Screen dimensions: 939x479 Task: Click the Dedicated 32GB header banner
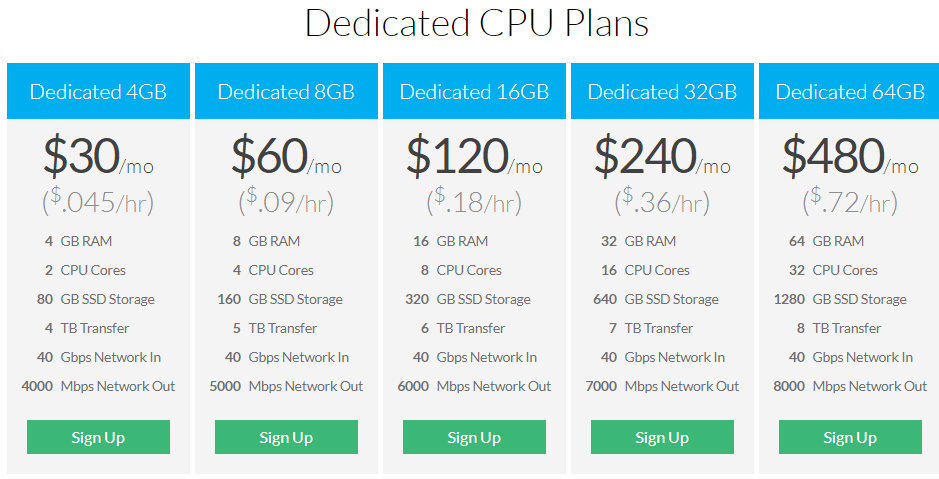pos(662,92)
